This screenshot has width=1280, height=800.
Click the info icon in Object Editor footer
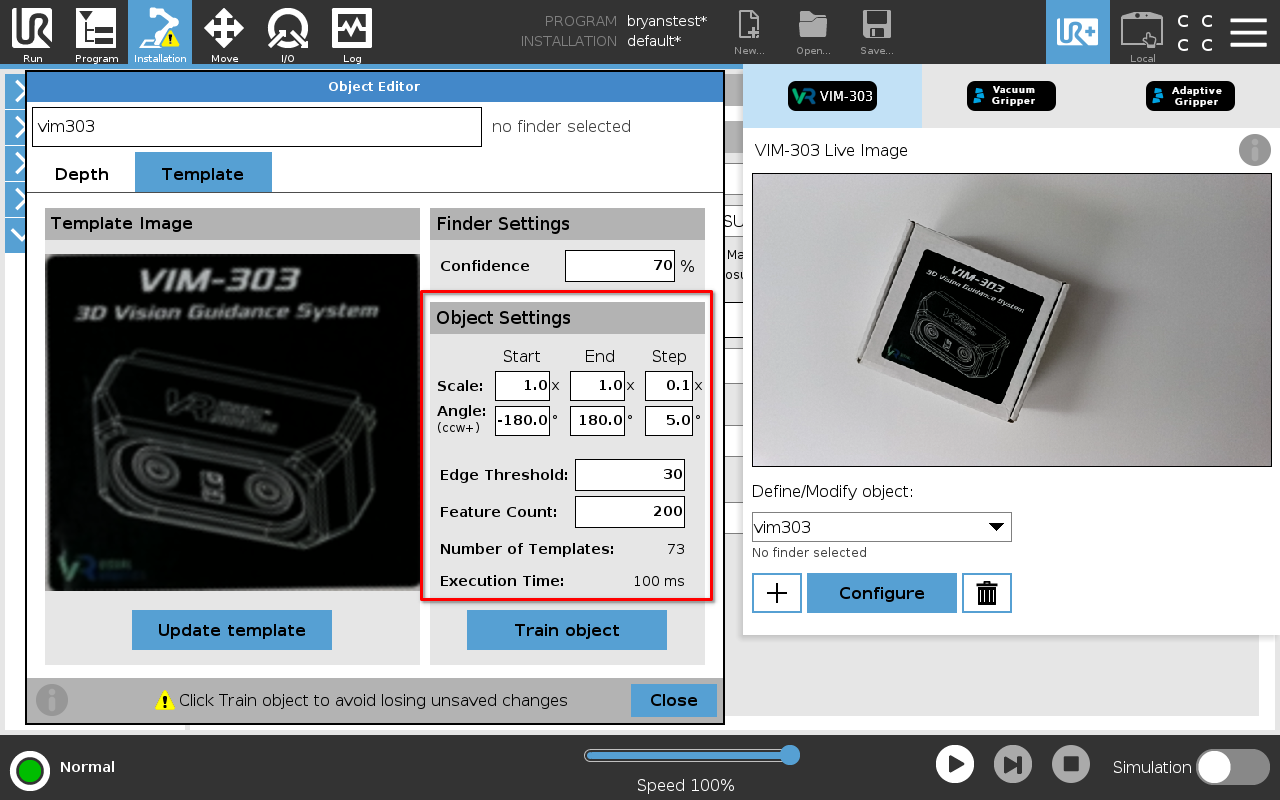(52, 700)
